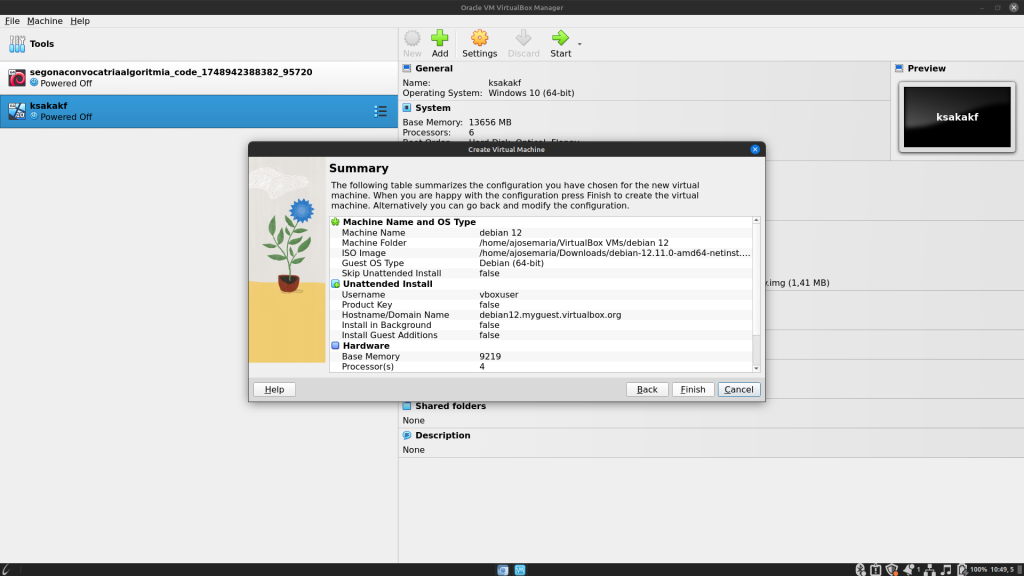Click the ksakakf preview thumbnail

[957, 117]
